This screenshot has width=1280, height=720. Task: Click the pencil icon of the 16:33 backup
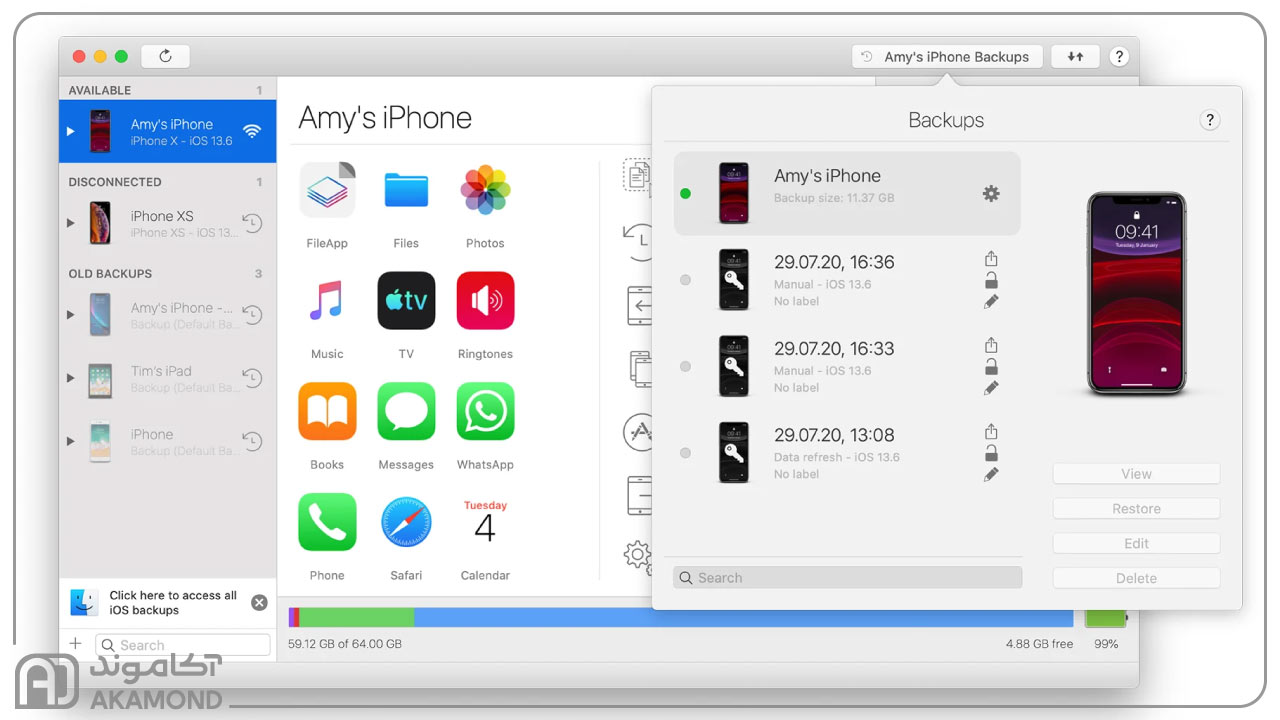pyautogui.click(x=991, y=388)
